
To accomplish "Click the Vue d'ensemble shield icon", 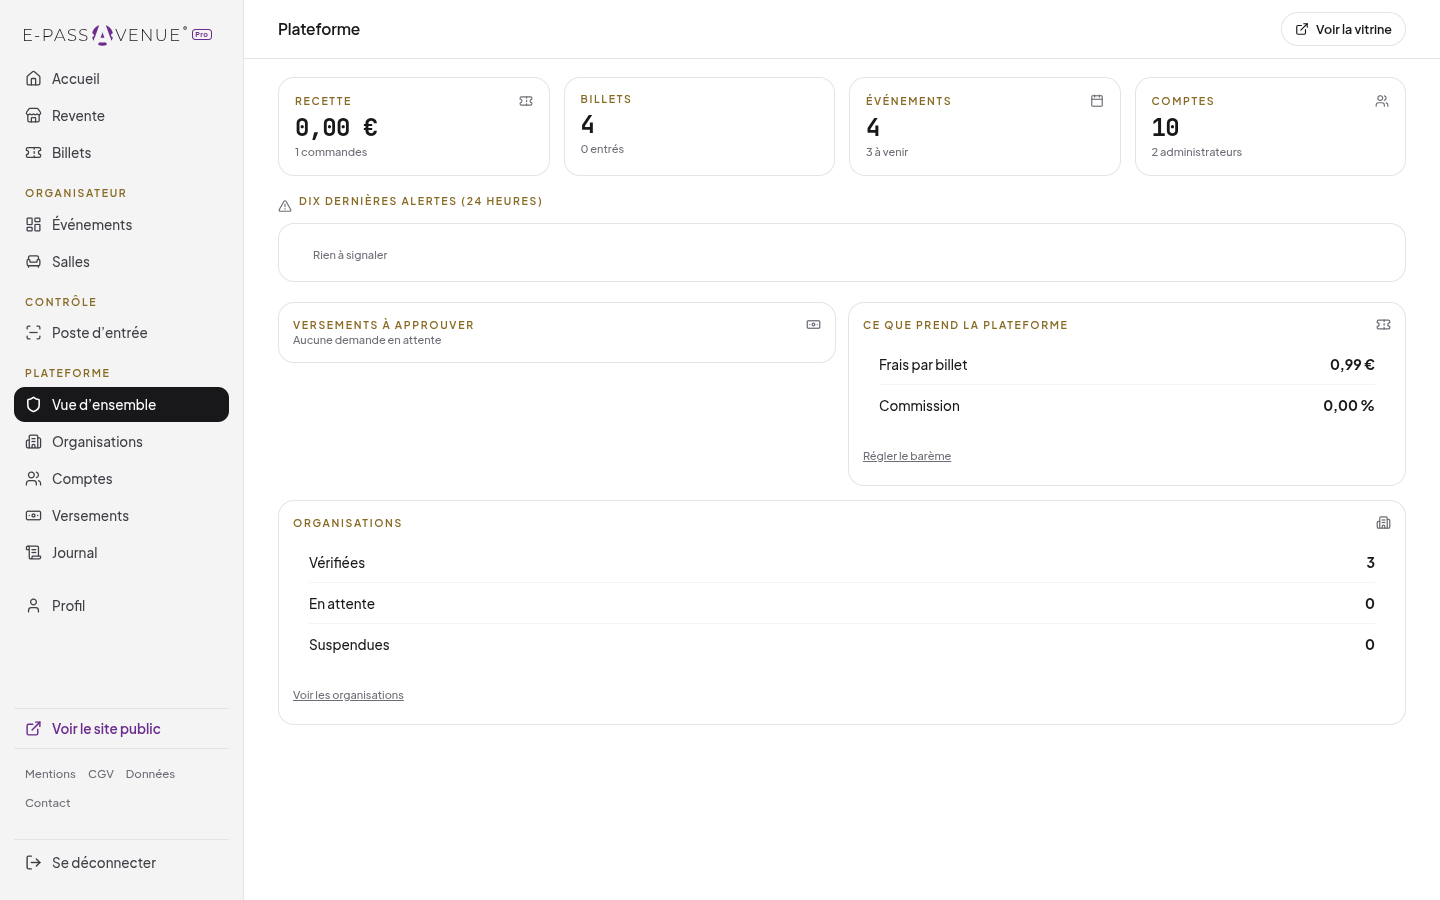I will [34, 405].
